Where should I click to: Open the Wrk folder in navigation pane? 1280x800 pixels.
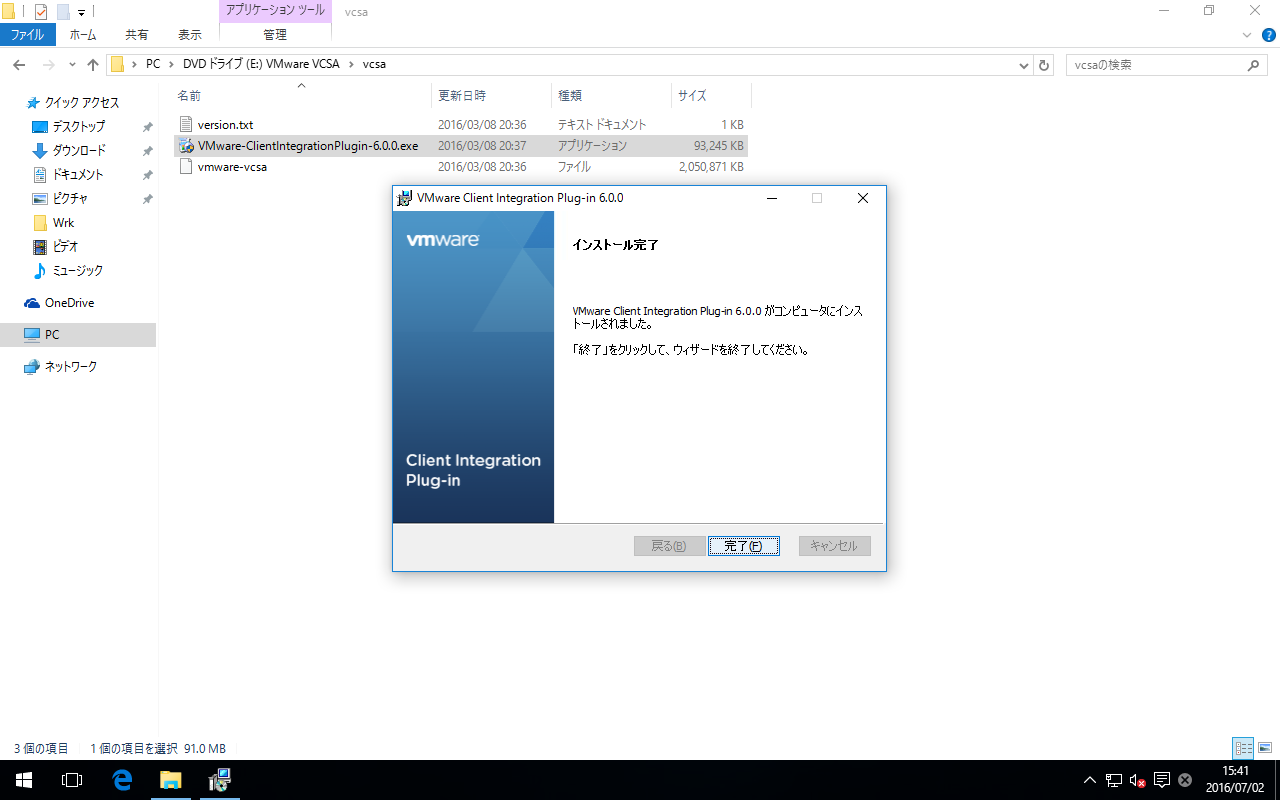tap(63, 223)
